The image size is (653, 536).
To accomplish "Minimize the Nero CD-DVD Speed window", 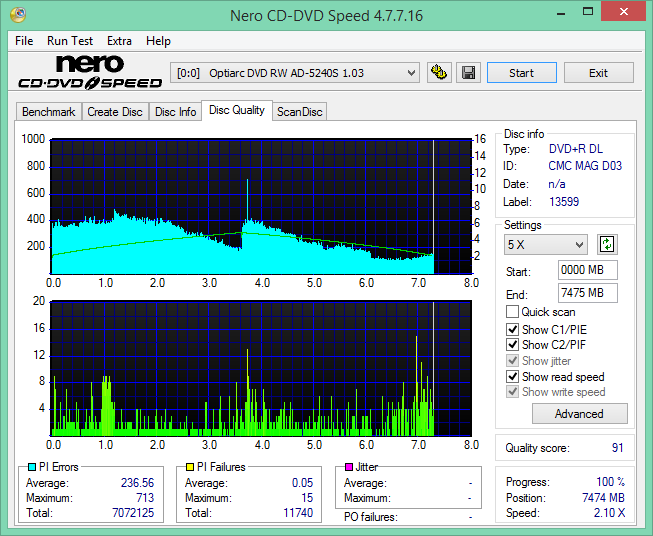I will click(561, 12).
